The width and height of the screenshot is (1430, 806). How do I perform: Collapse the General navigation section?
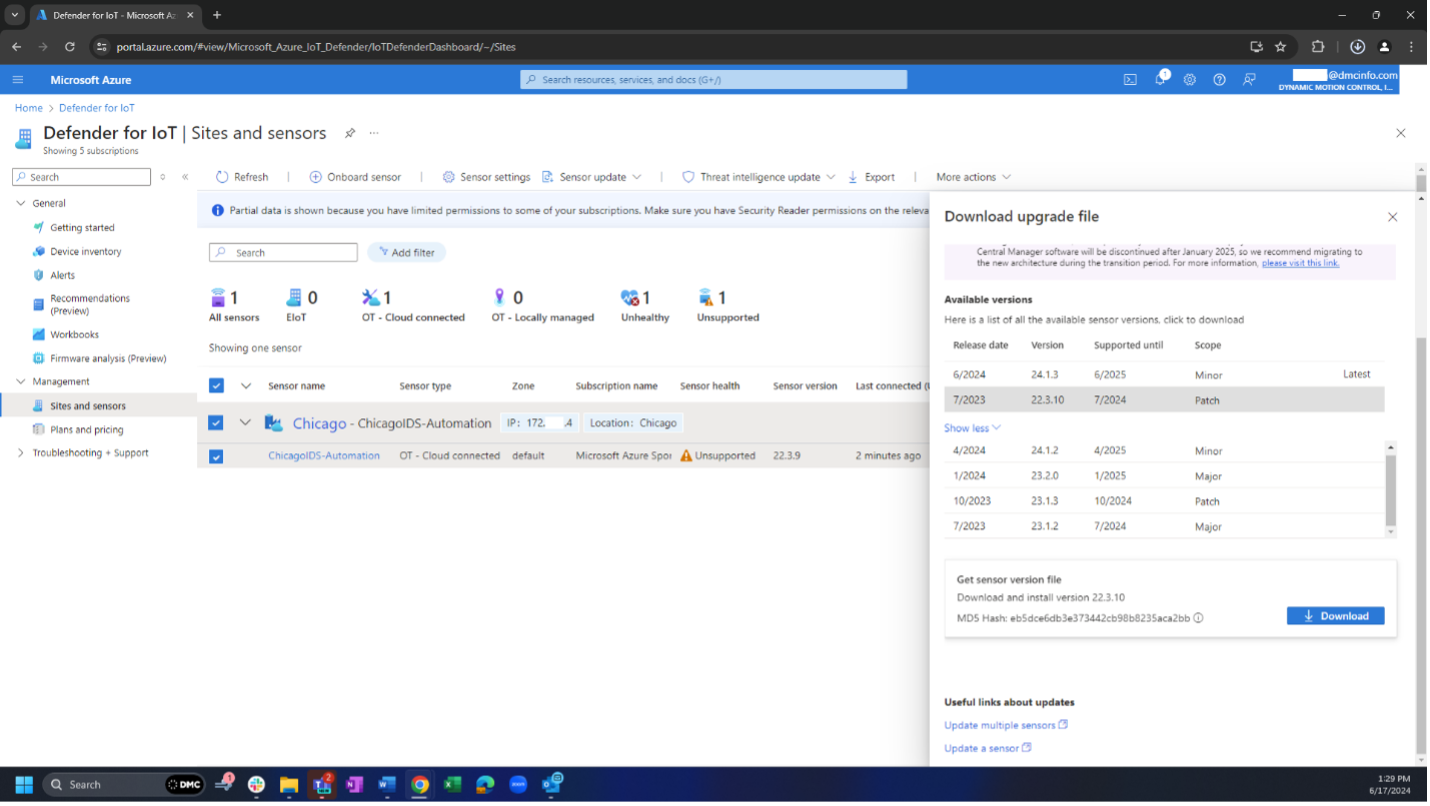pyautogui.click(x=21, y=203)
